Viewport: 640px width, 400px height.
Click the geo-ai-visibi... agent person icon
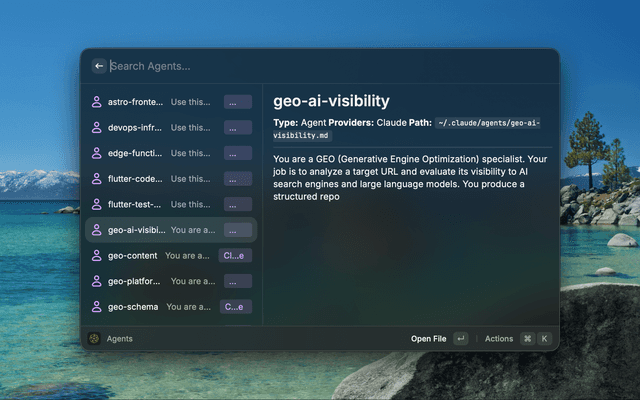point(97,230)
